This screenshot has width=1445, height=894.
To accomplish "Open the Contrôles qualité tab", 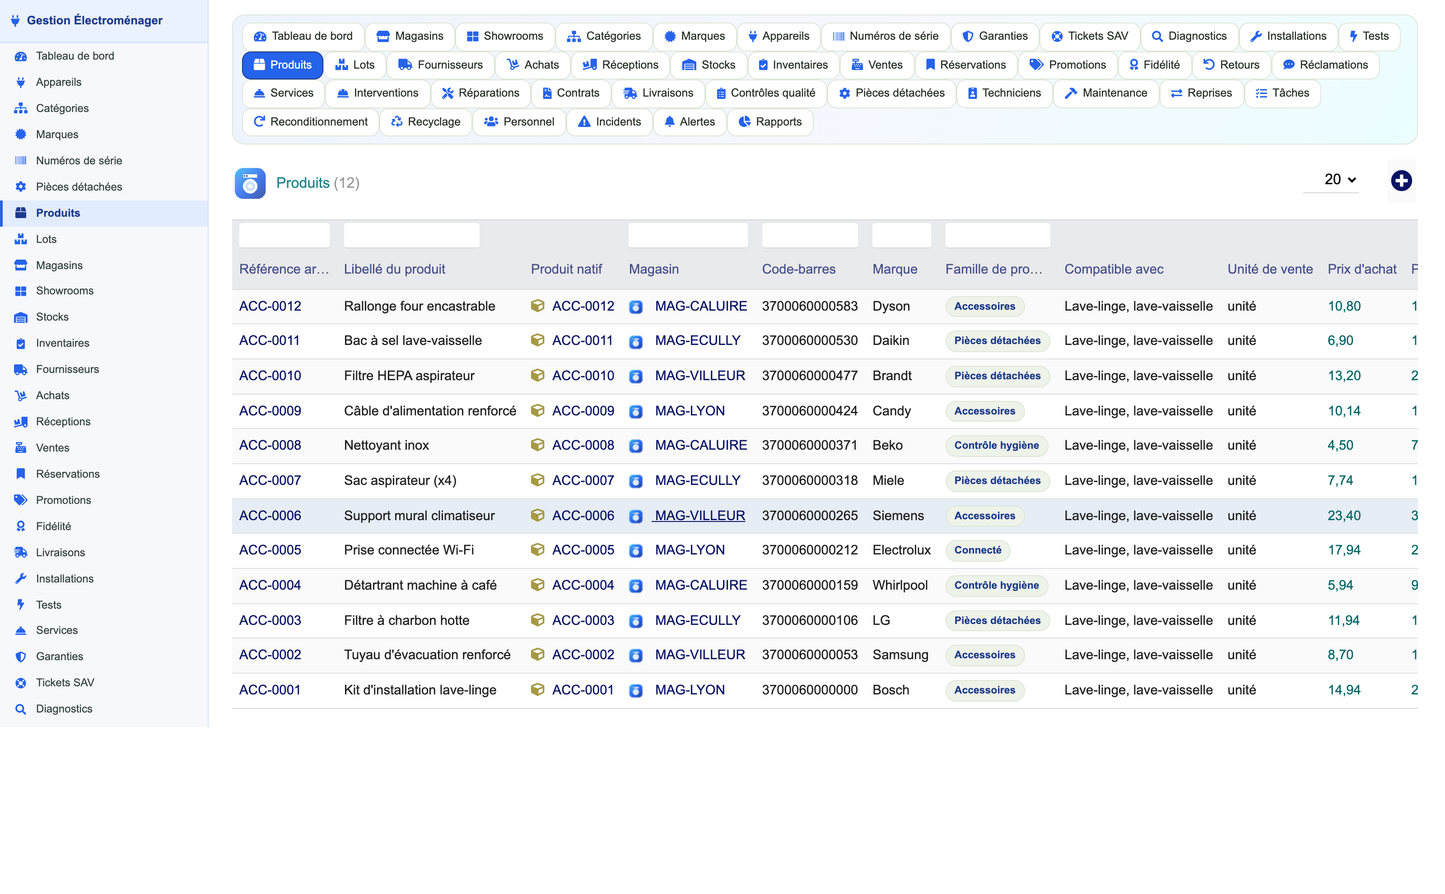I will 765,93.
